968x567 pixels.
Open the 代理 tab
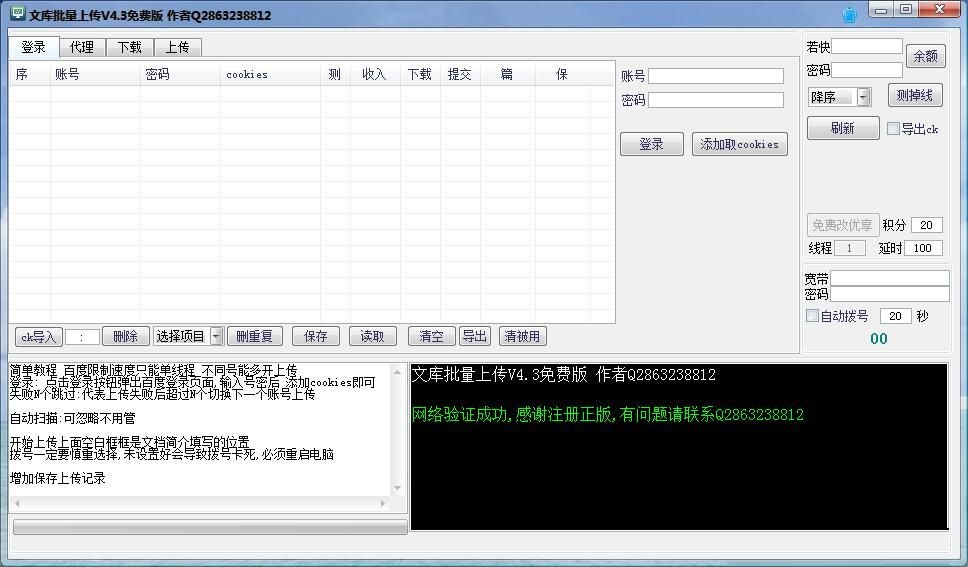pyautogui.click(x=81, y=47)
